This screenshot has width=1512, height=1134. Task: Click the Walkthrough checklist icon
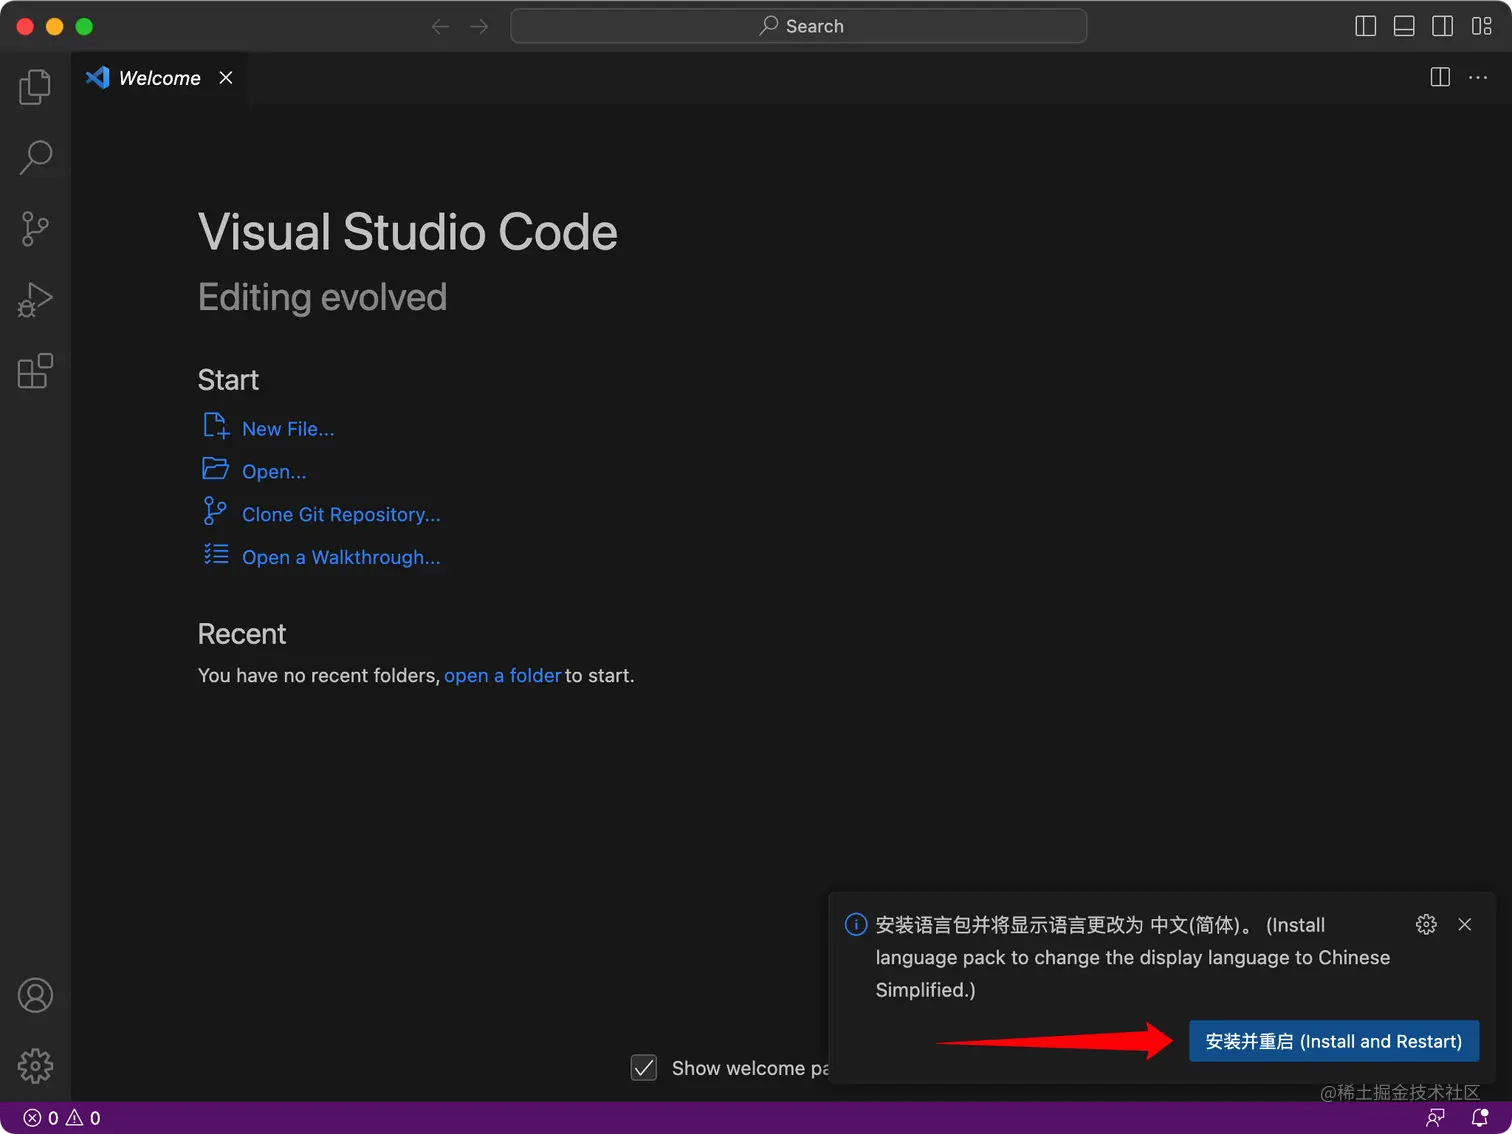coord(216,554)
